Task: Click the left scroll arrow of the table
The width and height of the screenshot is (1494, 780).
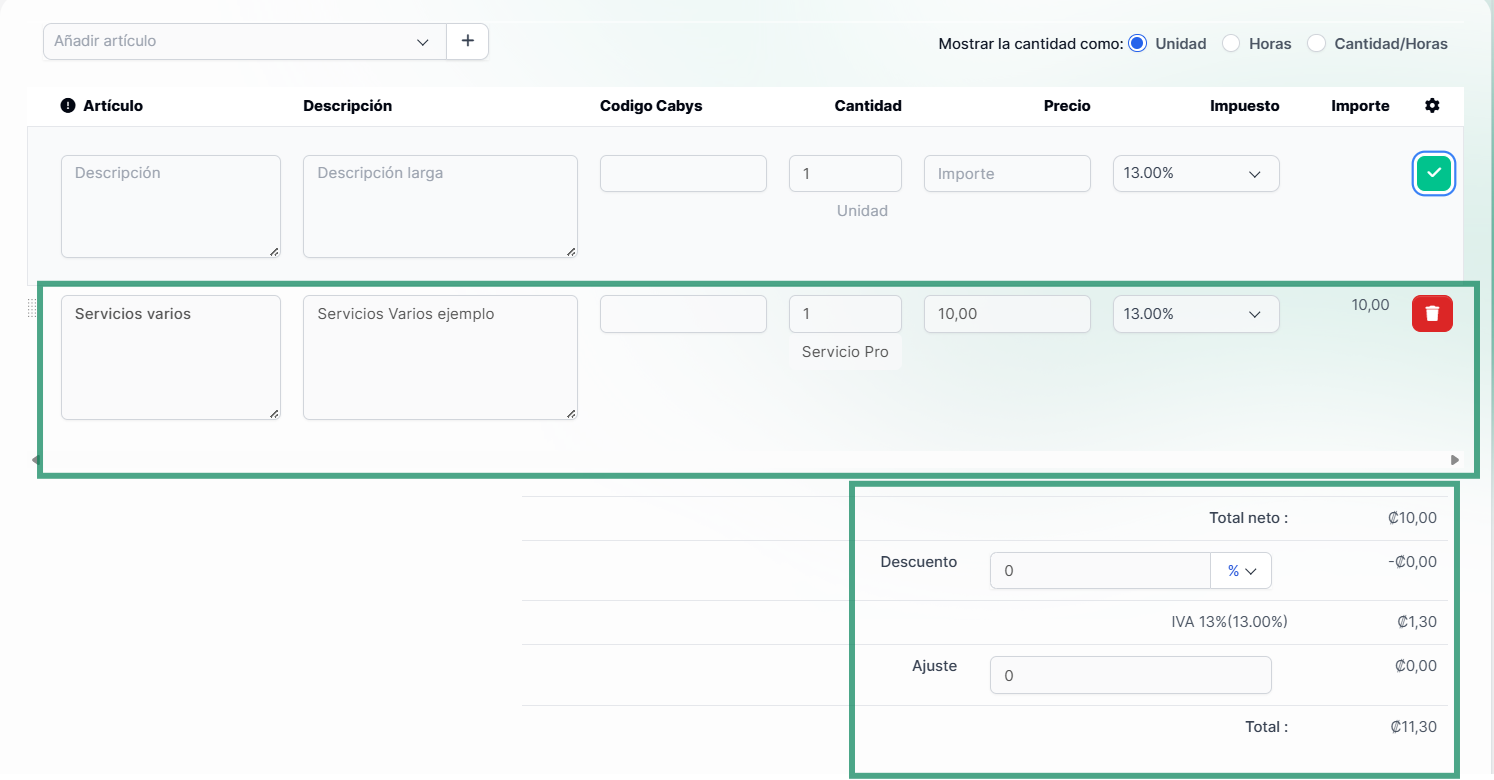Action: (x=35, y=460)
